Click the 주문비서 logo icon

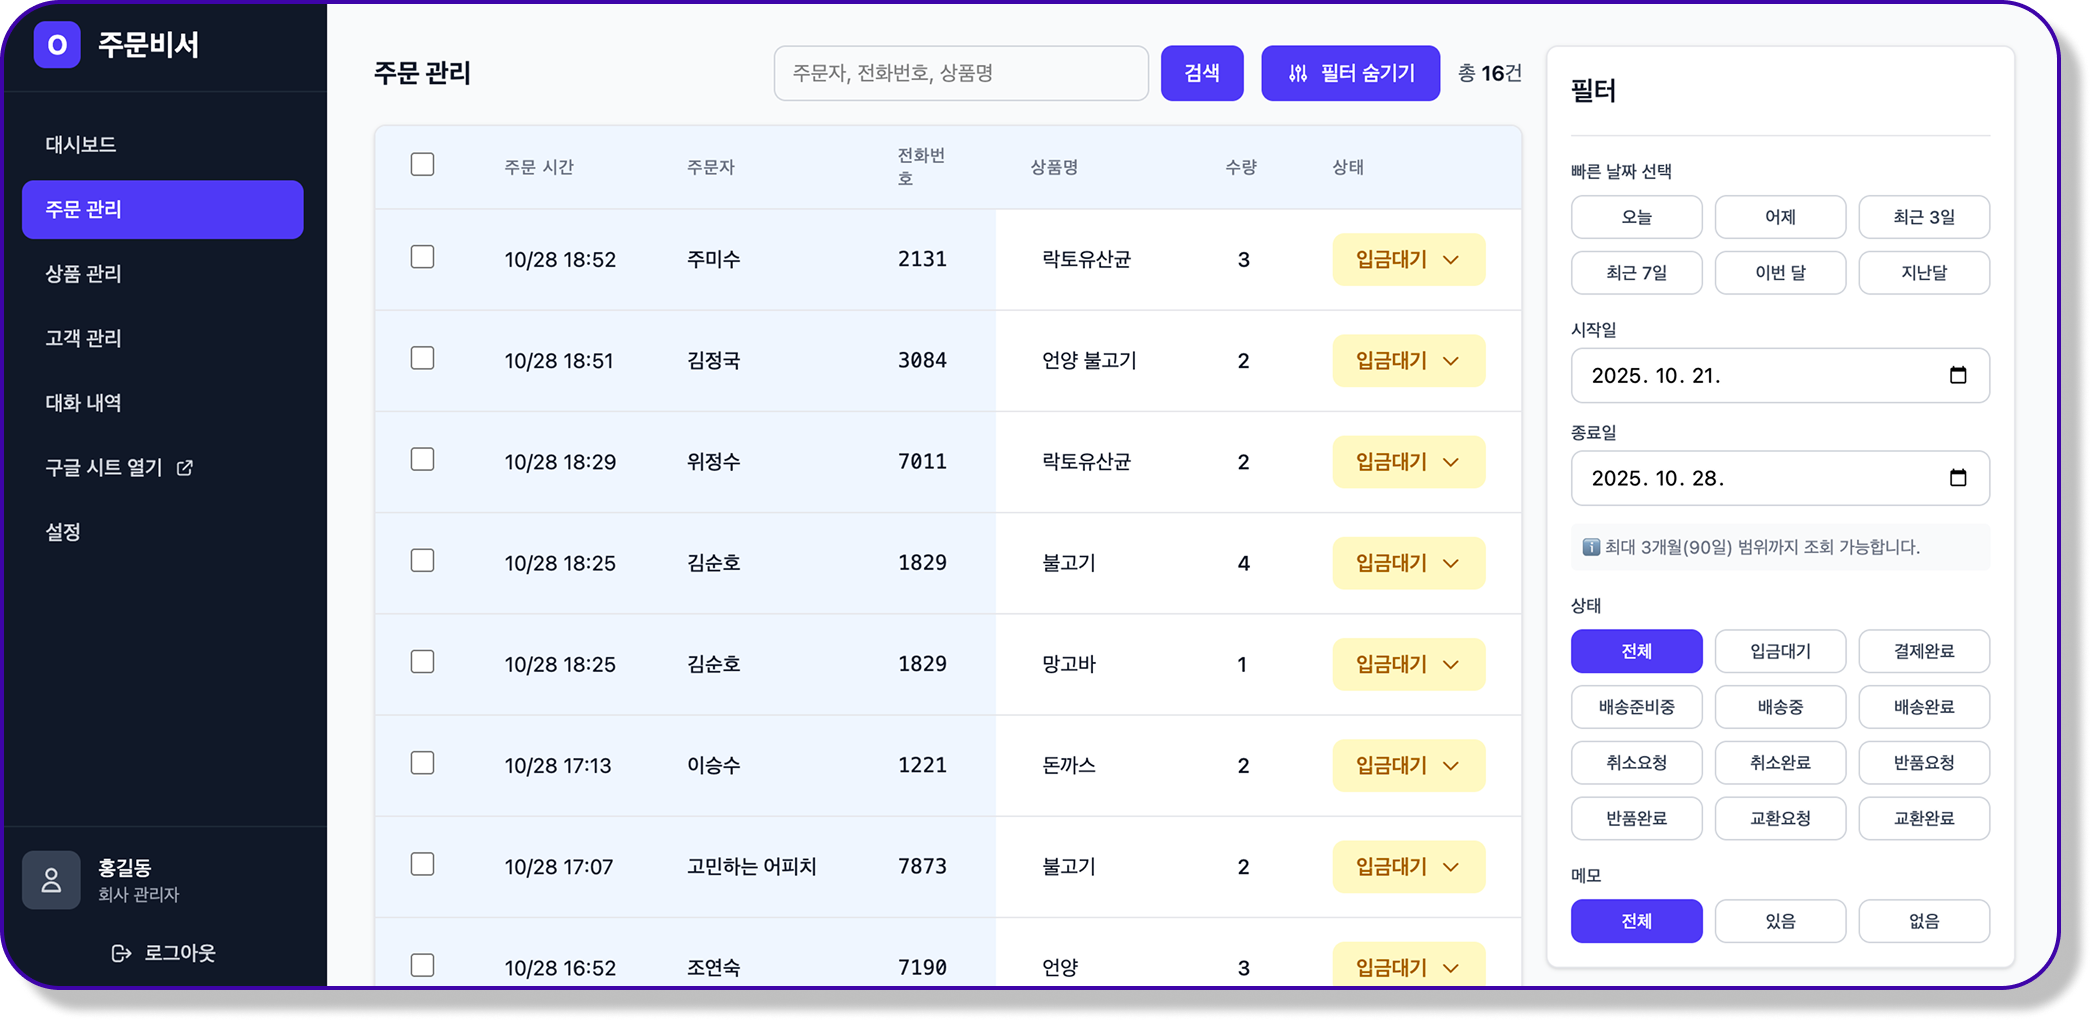coord(57,45)
